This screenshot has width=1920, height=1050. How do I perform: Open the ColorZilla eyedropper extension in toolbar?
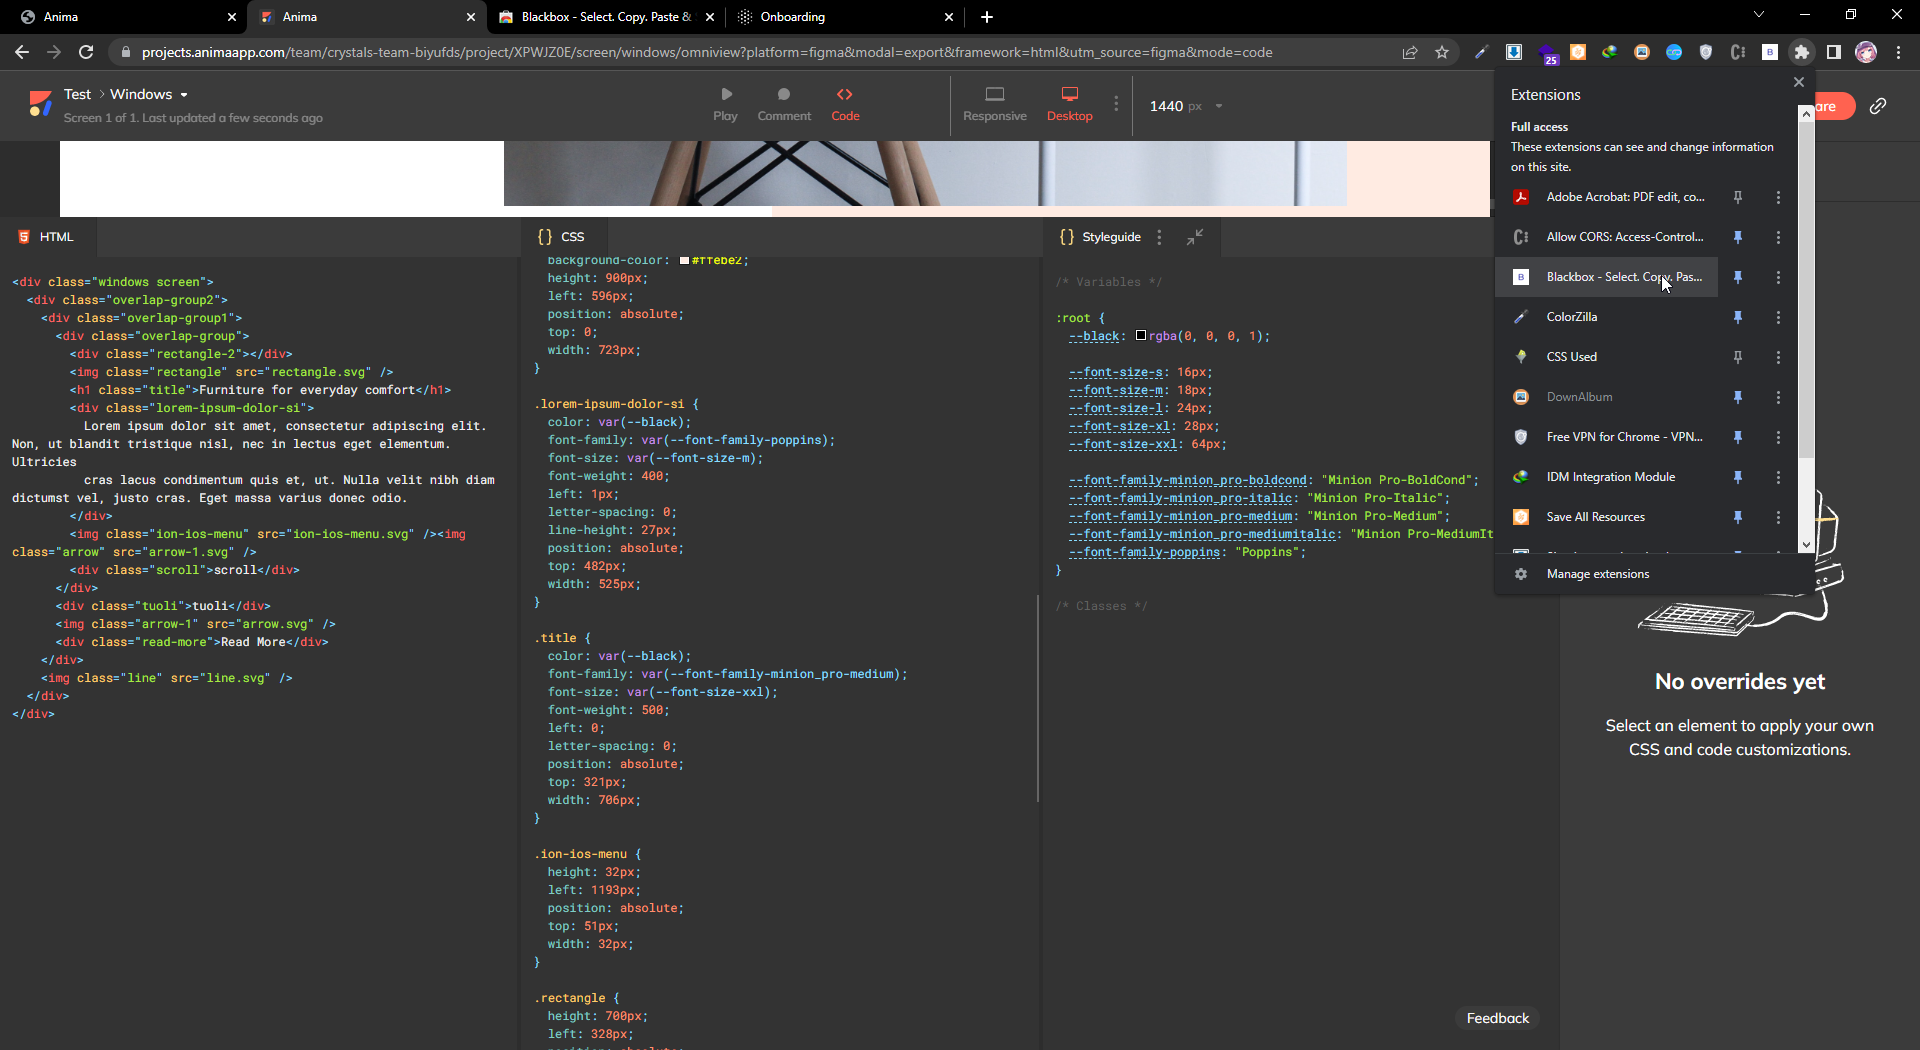[1482, 52]
